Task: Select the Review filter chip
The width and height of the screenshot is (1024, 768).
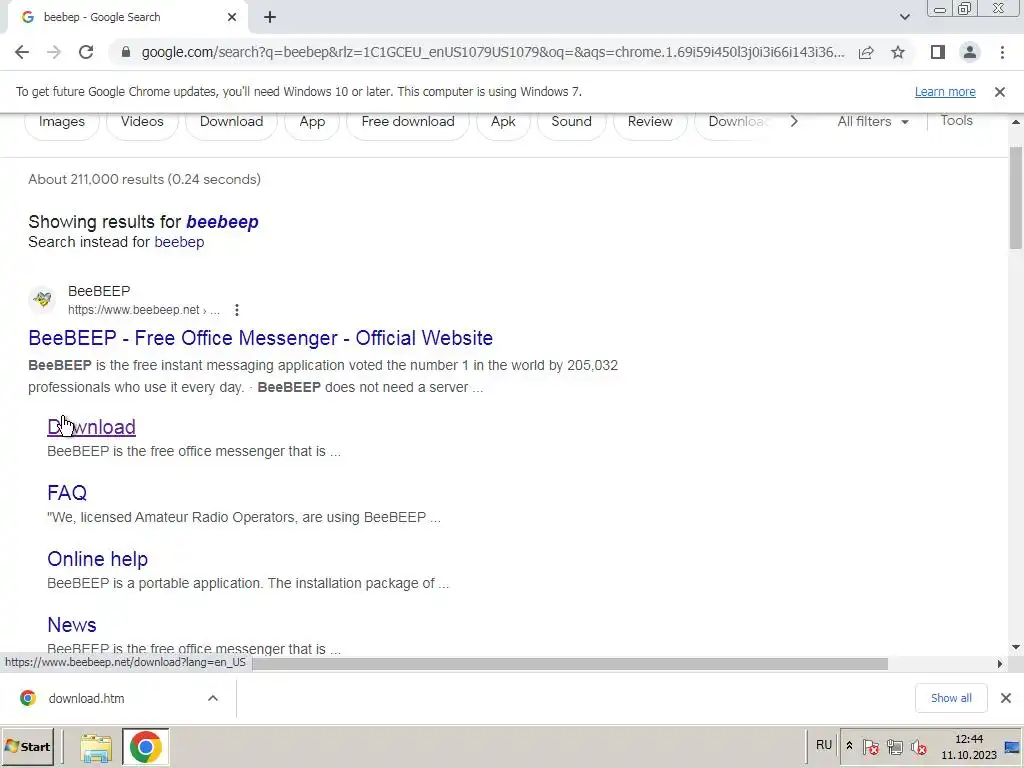Action: pyautogui.click(x=650, y=122)
